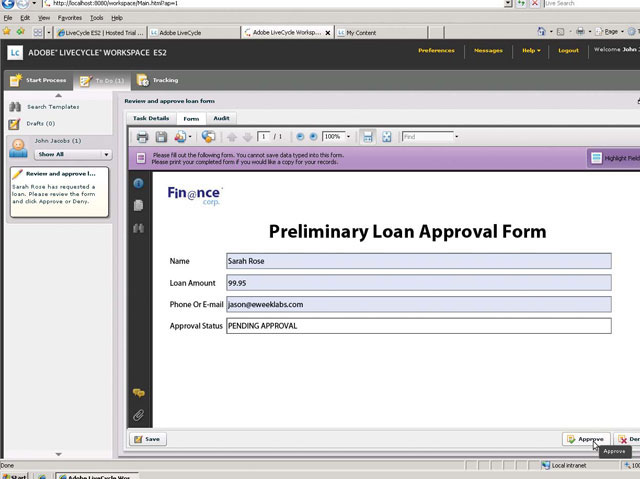Open the Review and approve loan task card

(x=60, y=192)
